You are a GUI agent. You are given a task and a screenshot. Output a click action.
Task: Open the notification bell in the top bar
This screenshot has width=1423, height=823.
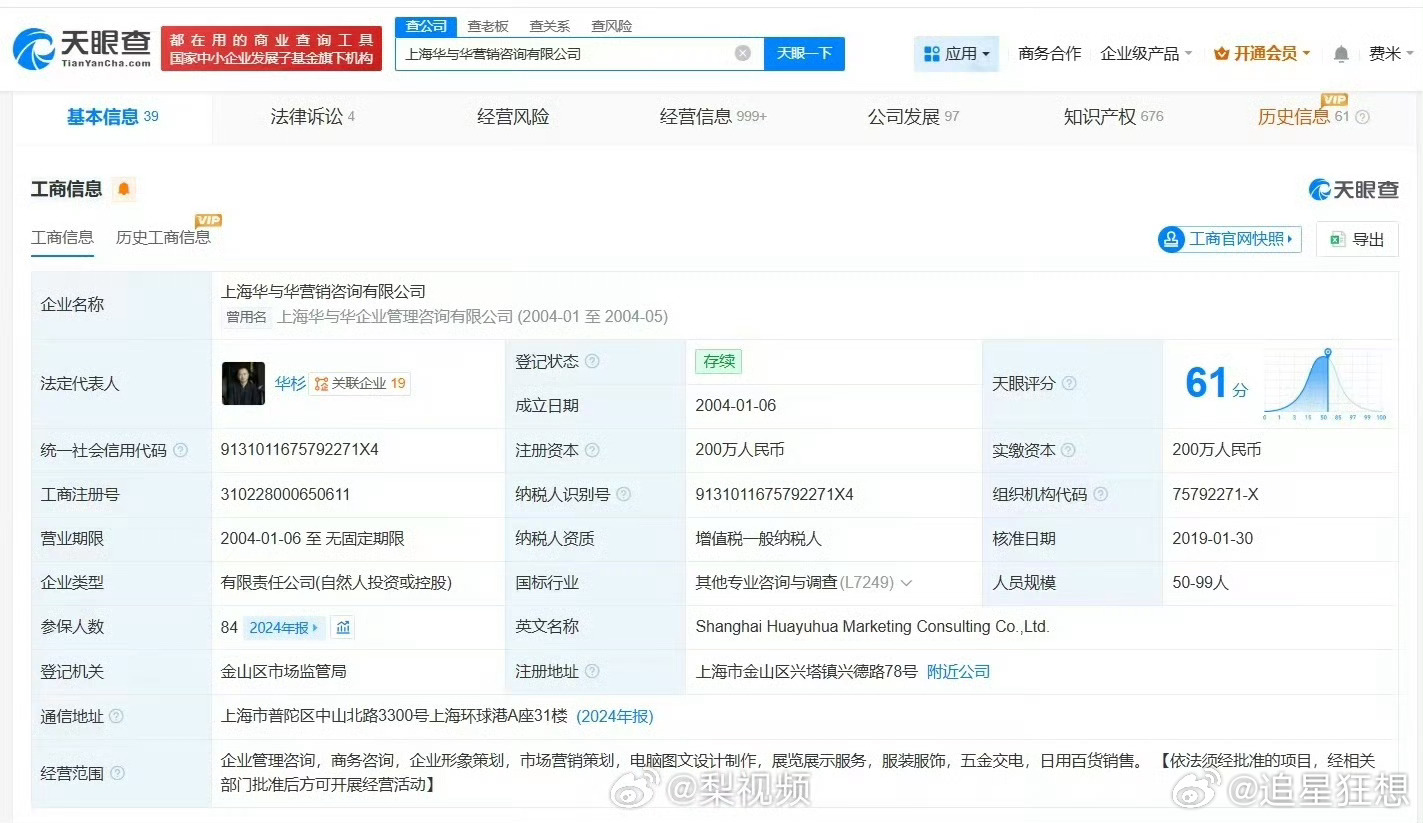tap(1340, 54)
